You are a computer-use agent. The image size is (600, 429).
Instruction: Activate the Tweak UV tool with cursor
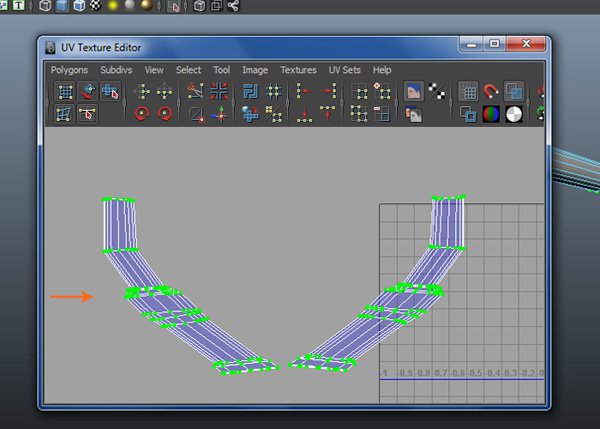(88, 114)
